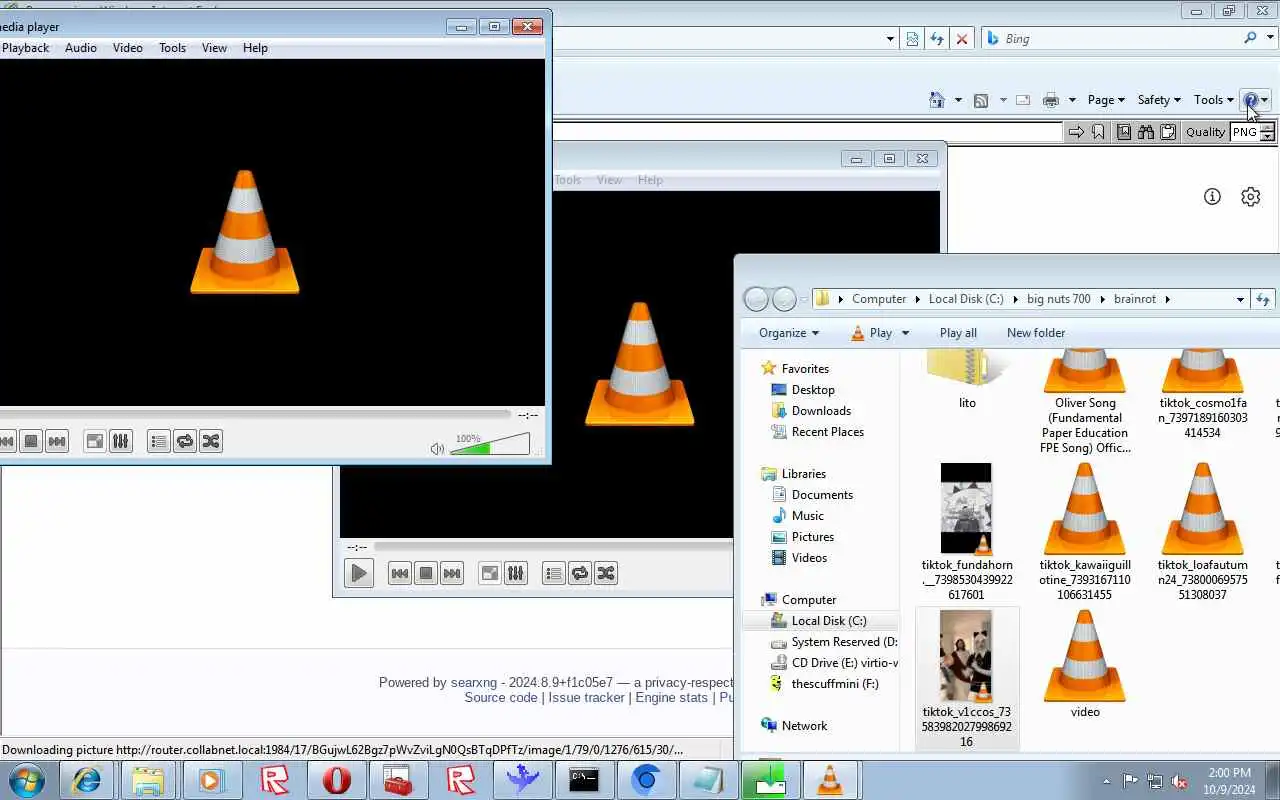The height and width of the screenshot is (800, 1280).
Task: Click Play all in Explorer toolbar
Action: pos(958,333)
